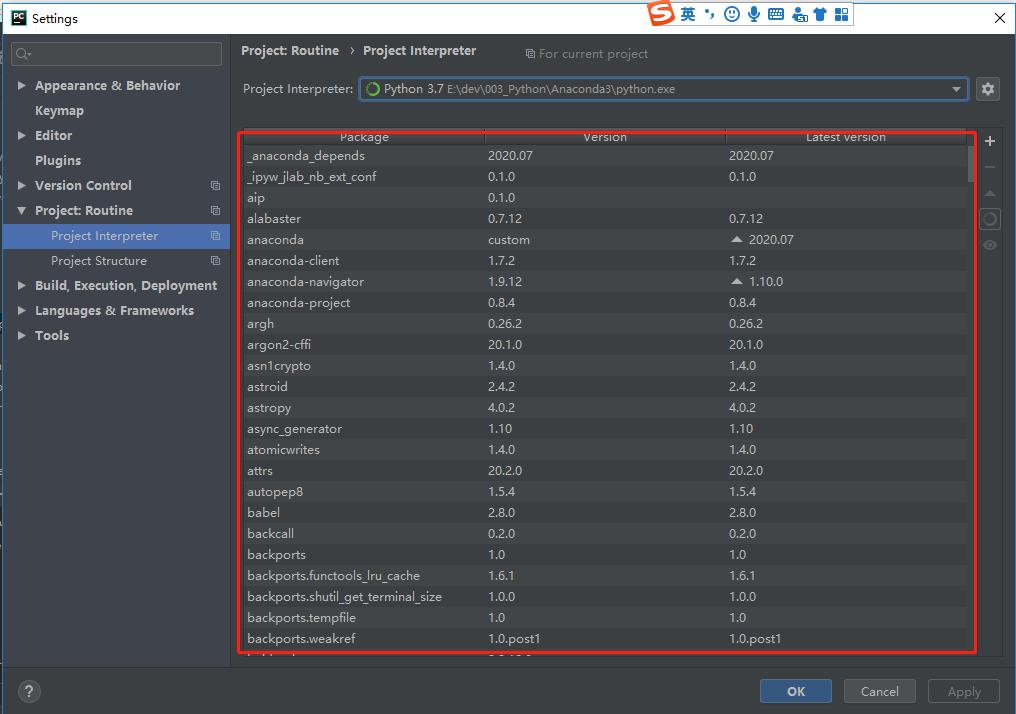Open the Sogou soft keyboard icon
Image resolution: width=1016 pixels, height=714 pixels.
[x=776, y=14]
